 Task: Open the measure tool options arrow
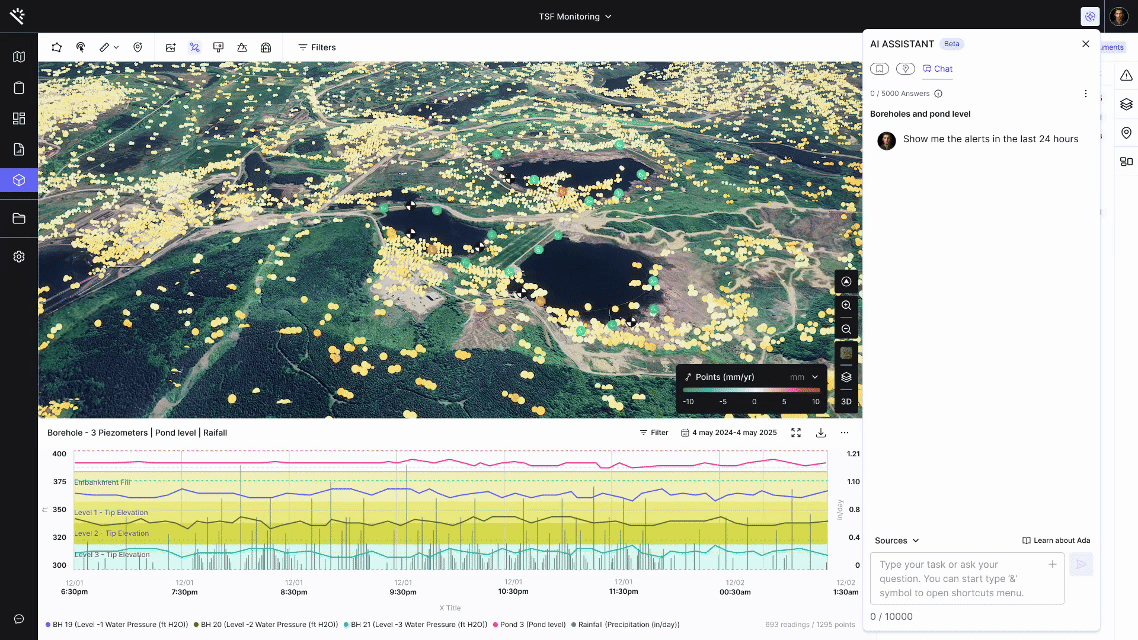116,47
